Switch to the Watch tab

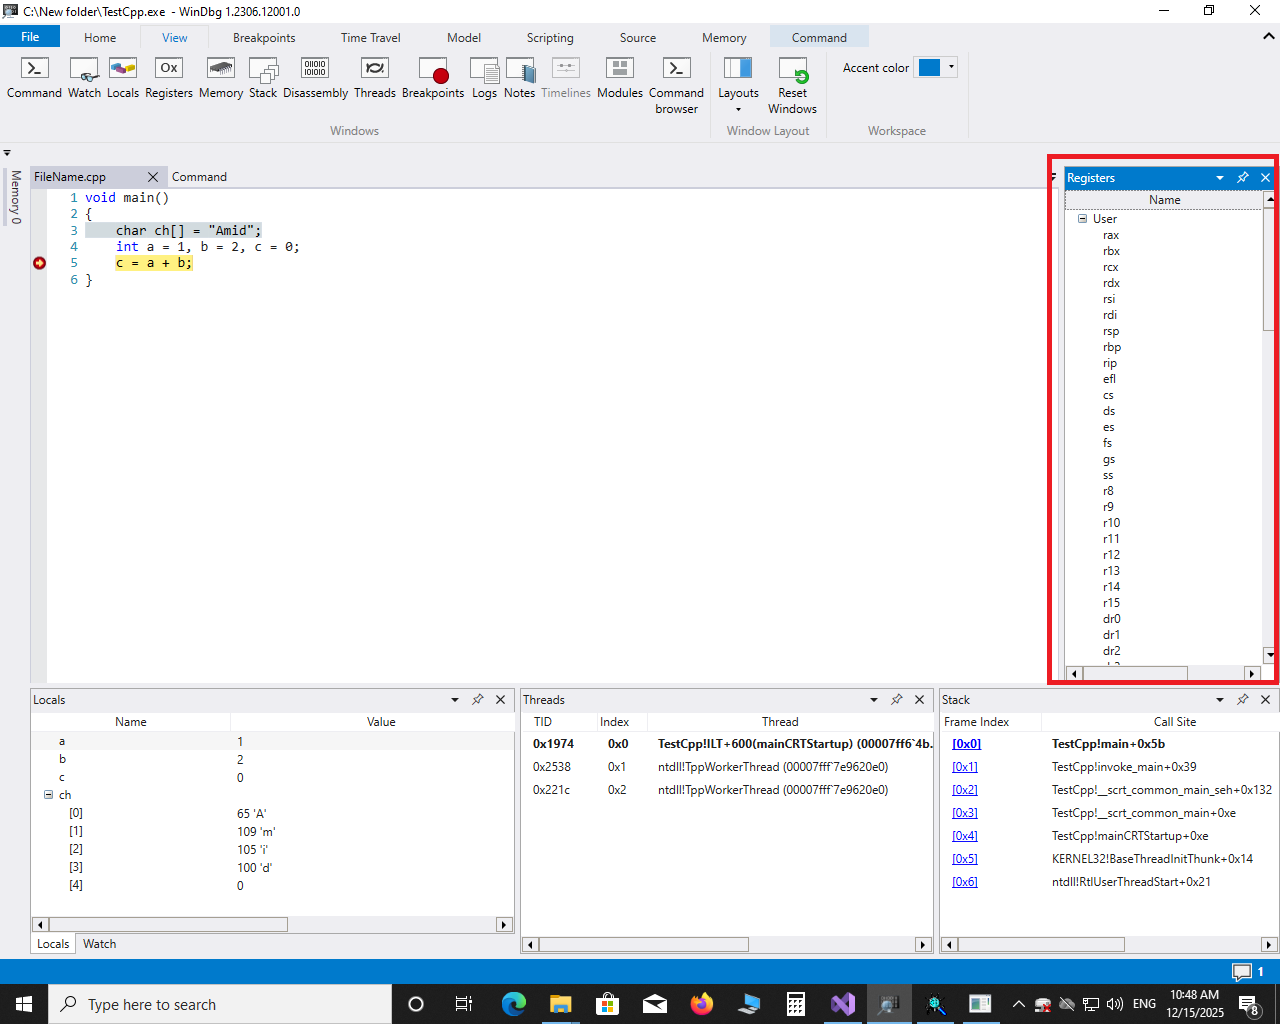99,944
